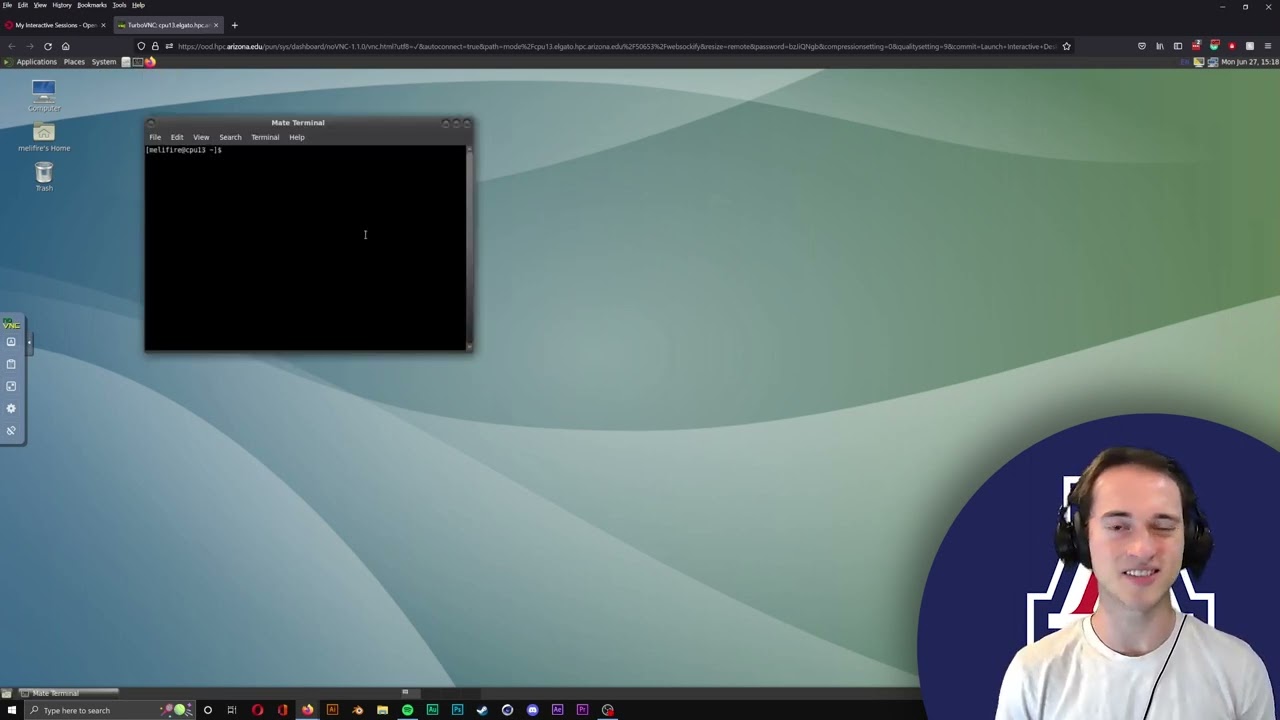Close the TurboVNC browser tab
Image resolution: width=1280 pixels, height=720 pixels.
click(x=215, y=25)
